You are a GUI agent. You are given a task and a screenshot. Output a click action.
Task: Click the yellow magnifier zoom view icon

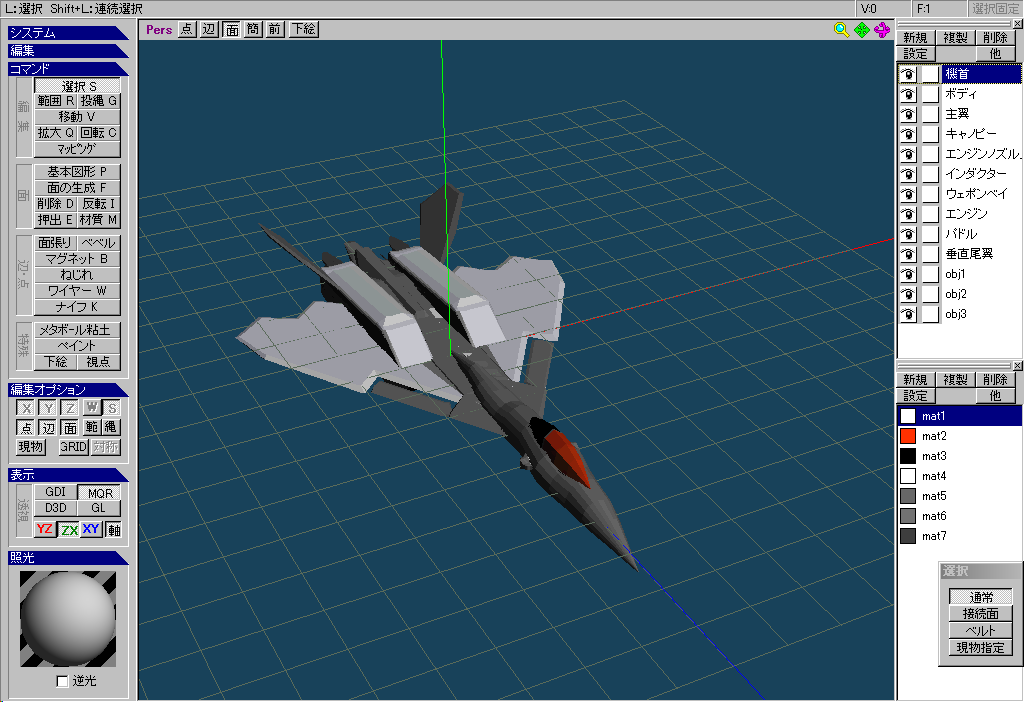[841, 30]
